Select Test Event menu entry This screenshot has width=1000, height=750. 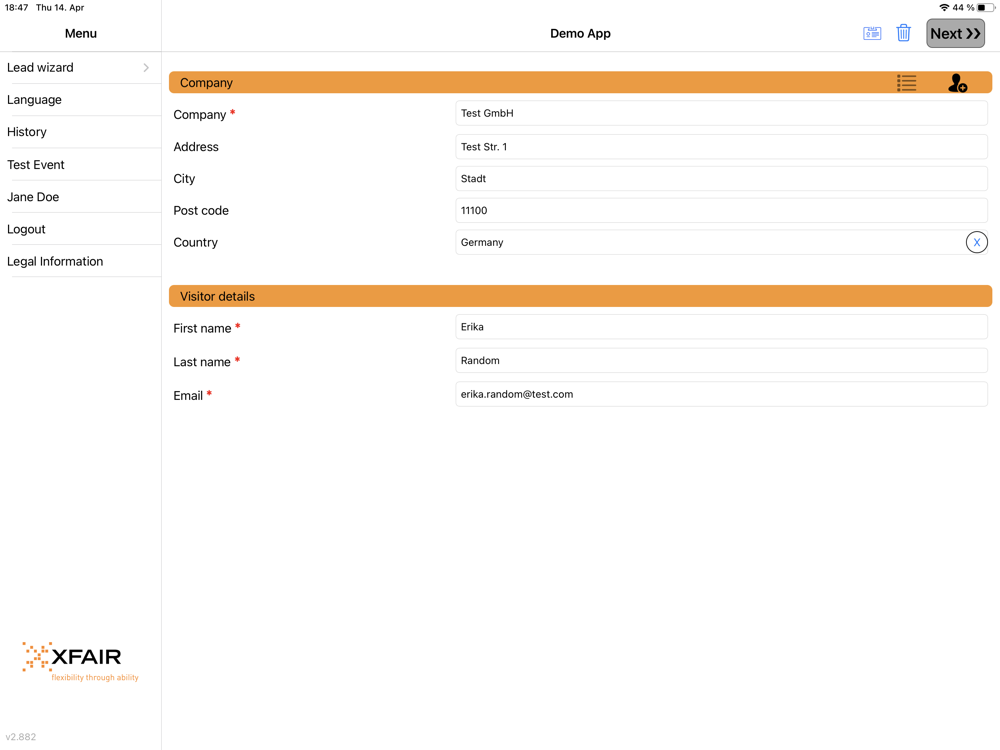(80, 165)
